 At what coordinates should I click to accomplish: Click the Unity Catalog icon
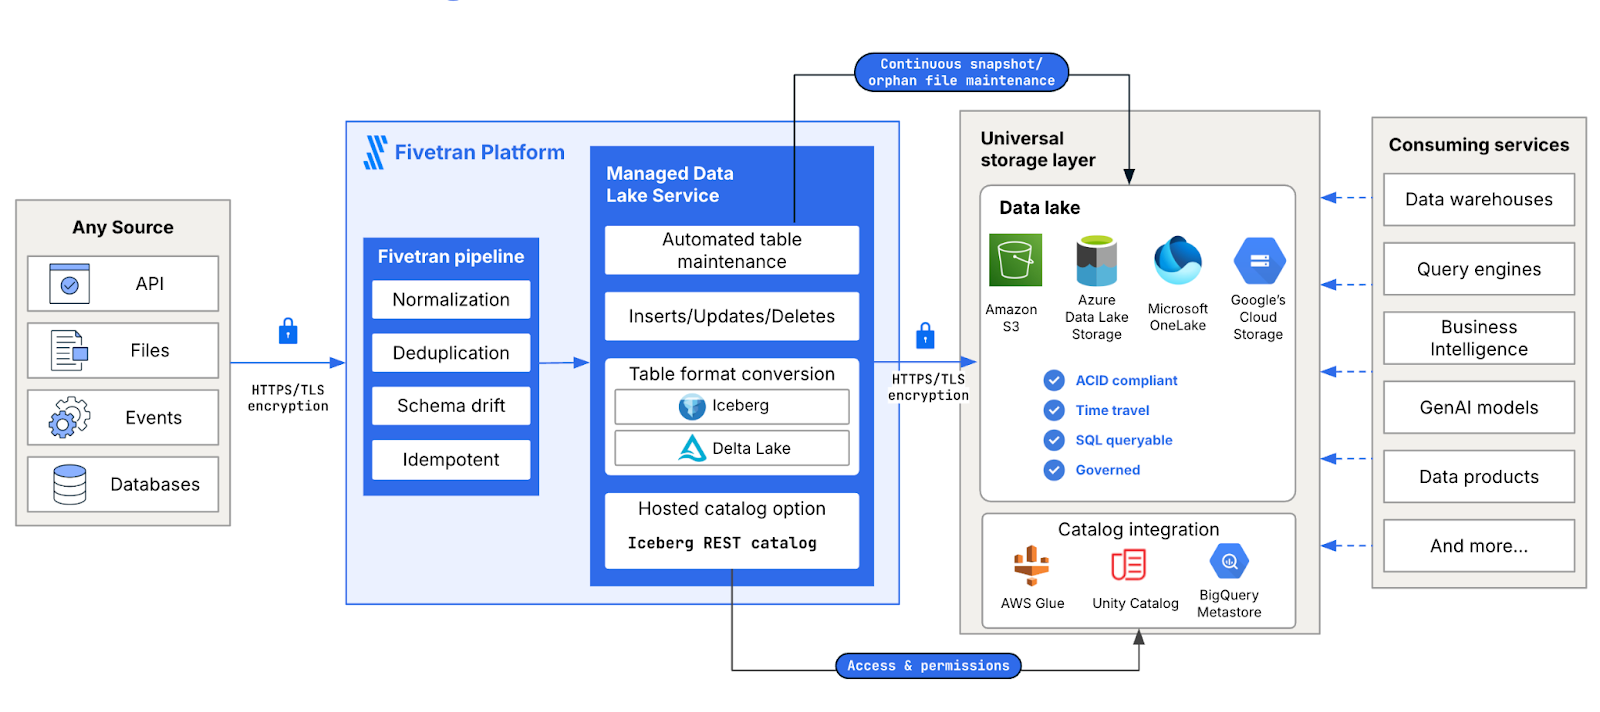coord(1128,565)
